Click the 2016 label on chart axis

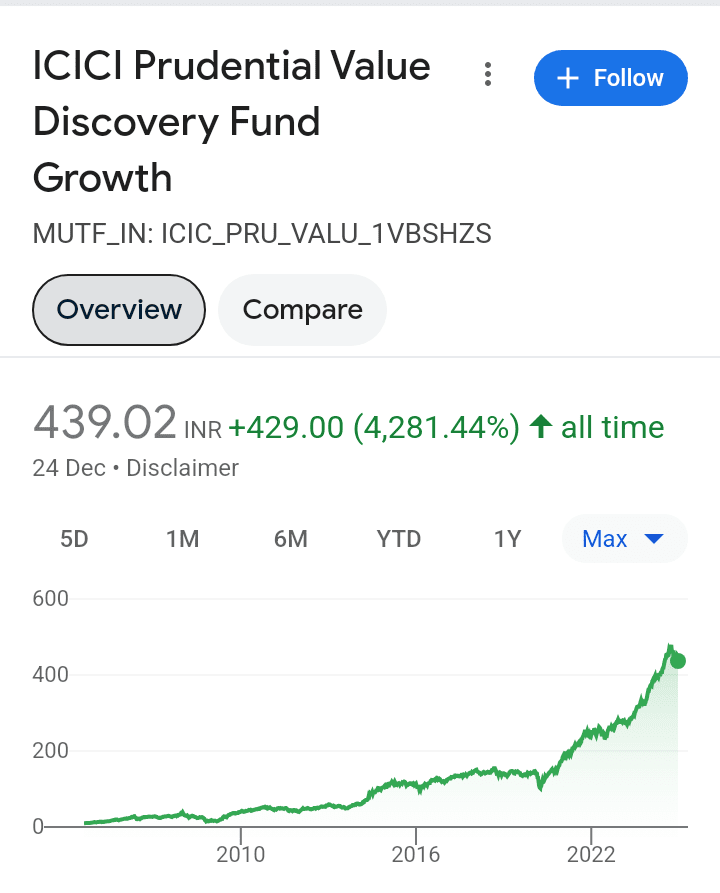[416, 854]
